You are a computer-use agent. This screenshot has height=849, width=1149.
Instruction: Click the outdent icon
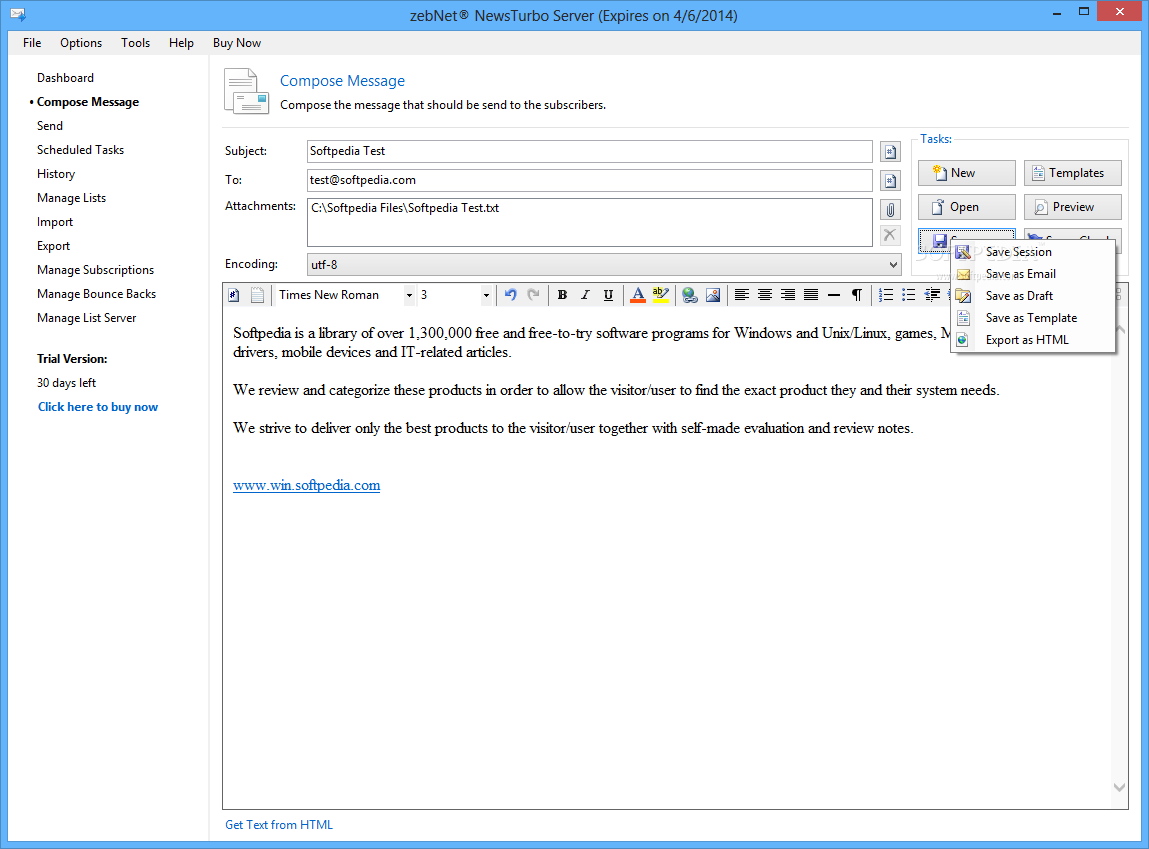pos(932,295)
